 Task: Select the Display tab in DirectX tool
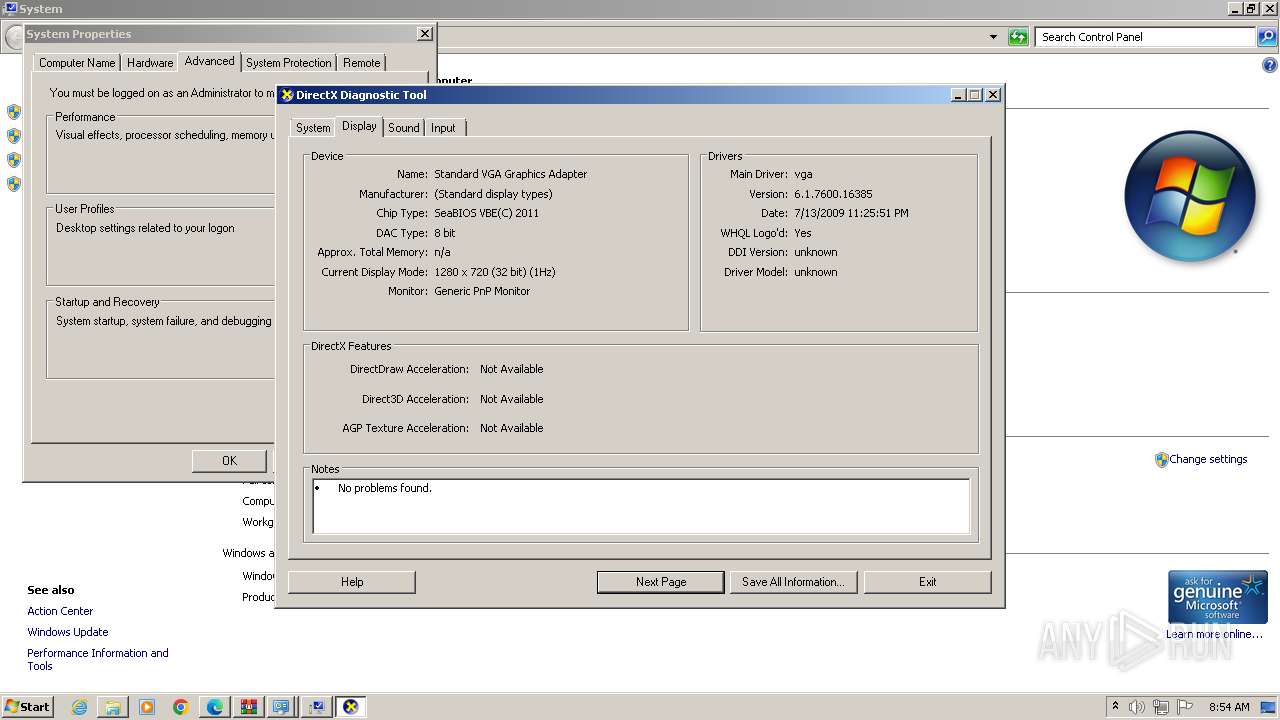click(x=359, y=126)
